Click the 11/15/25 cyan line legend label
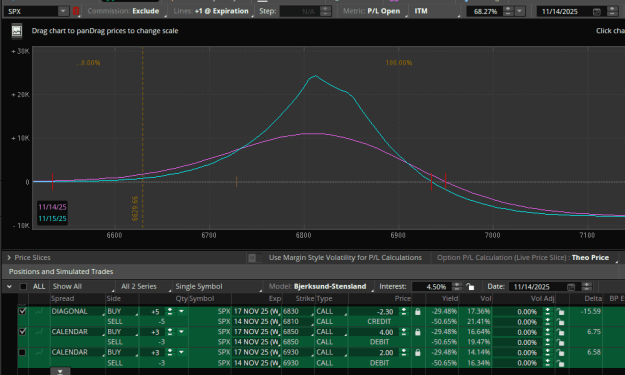 (x=52, y=218)
